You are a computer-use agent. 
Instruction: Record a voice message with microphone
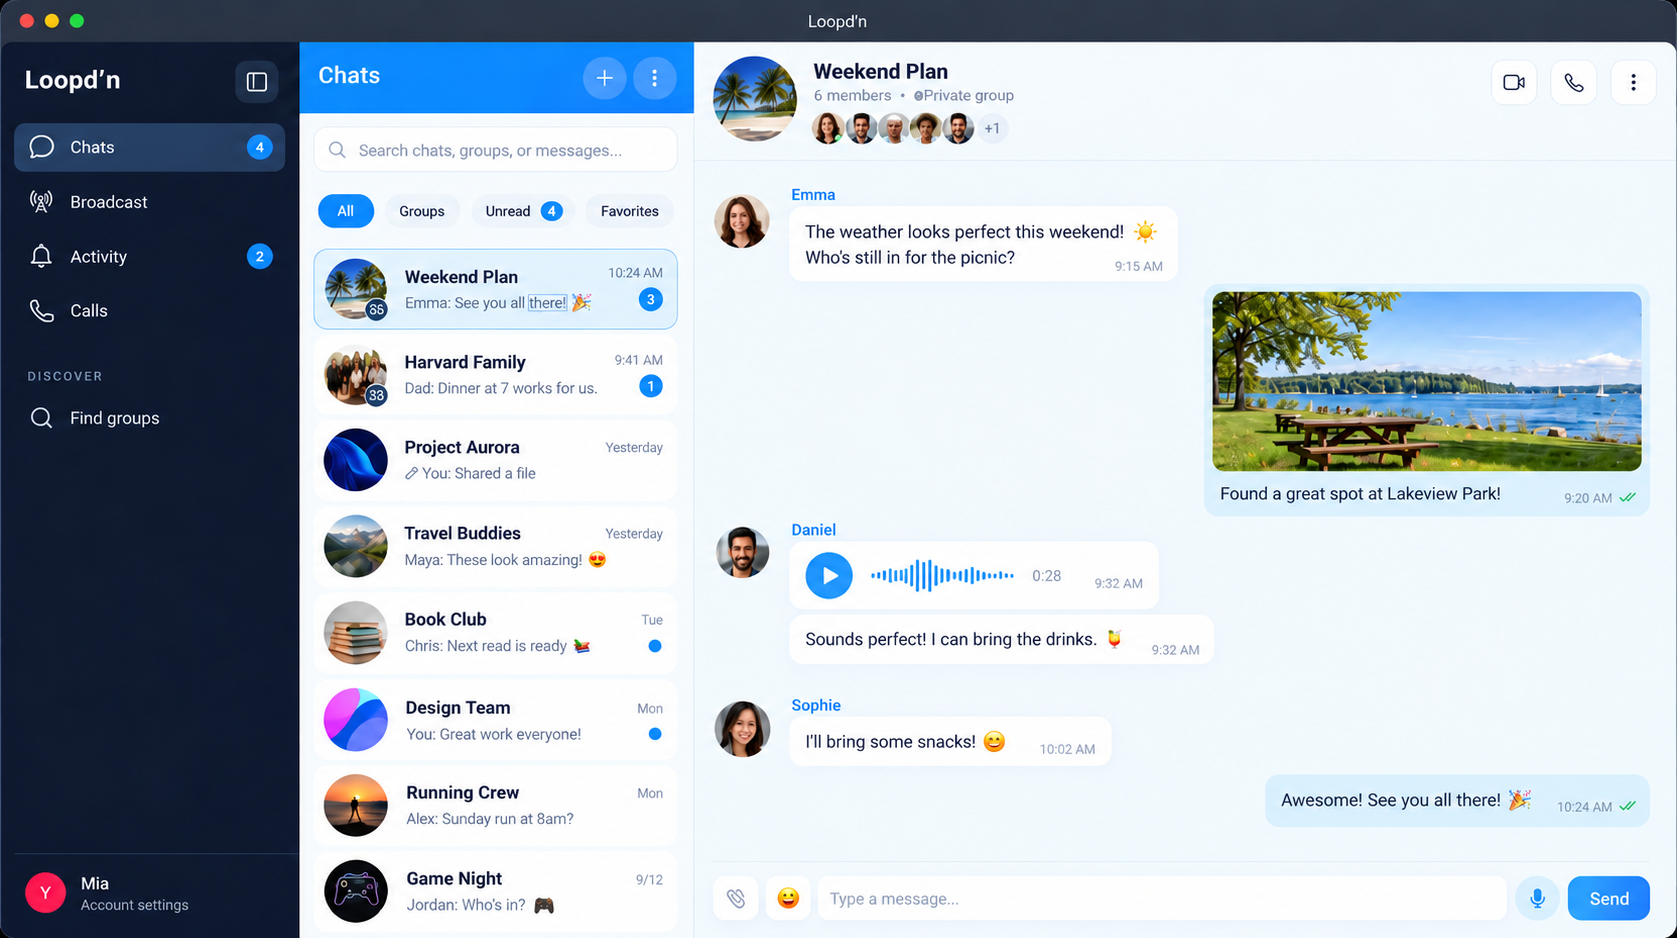(1538, 898)
